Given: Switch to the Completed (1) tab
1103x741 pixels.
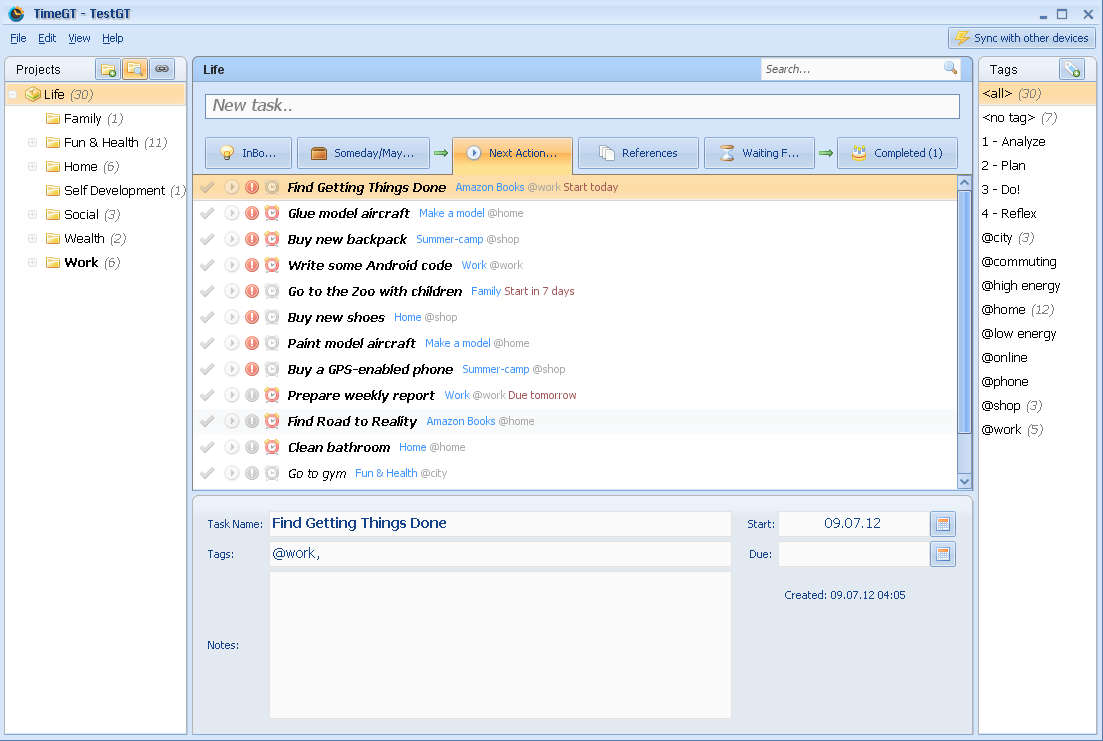Looking at the screenshot, I should pos(897,153).
